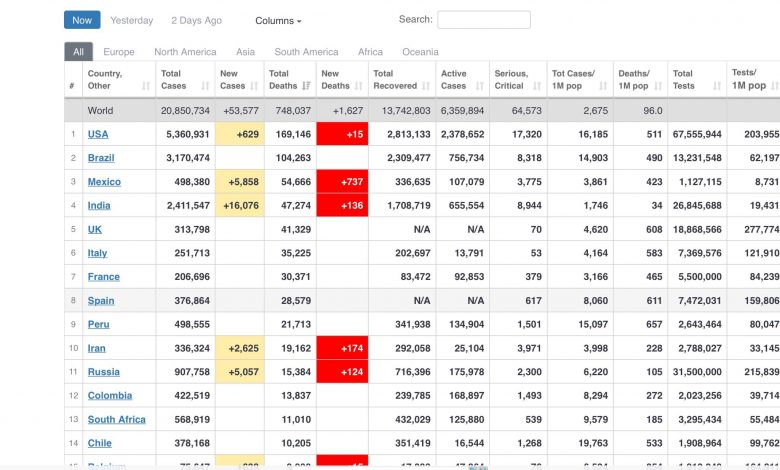Show data from 2 Days Ago
Viewport: 780px width, 470px height.
[197, 20]
